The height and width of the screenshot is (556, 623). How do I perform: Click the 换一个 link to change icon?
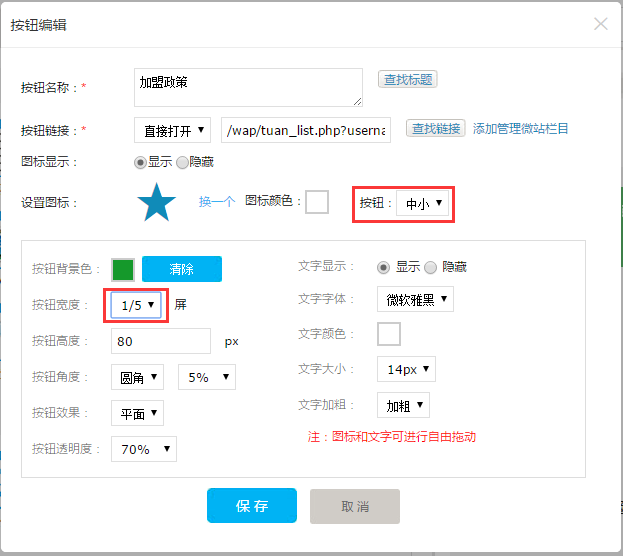(x=217, y=201)
